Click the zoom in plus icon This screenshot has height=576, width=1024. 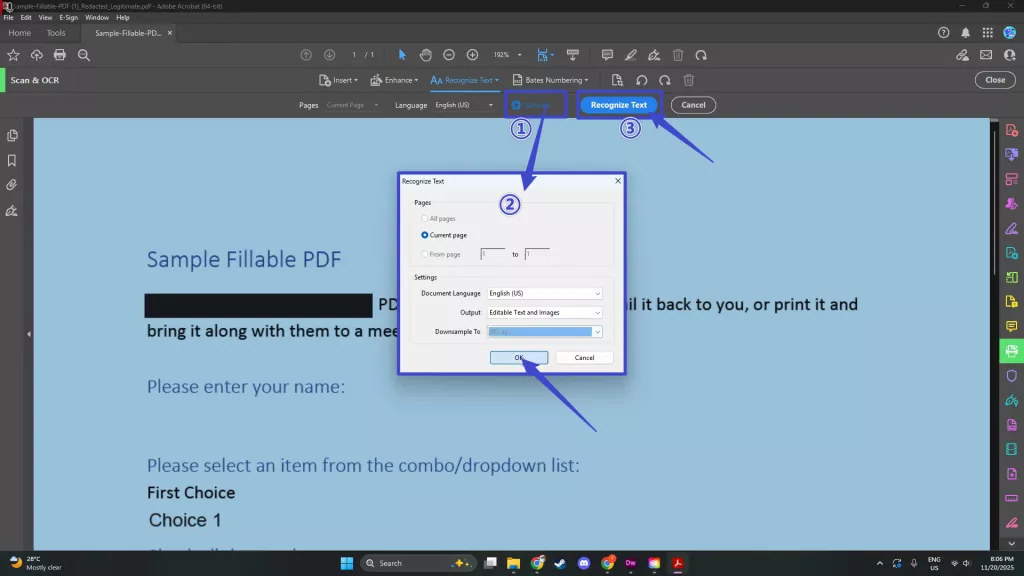tap(472, 55)
